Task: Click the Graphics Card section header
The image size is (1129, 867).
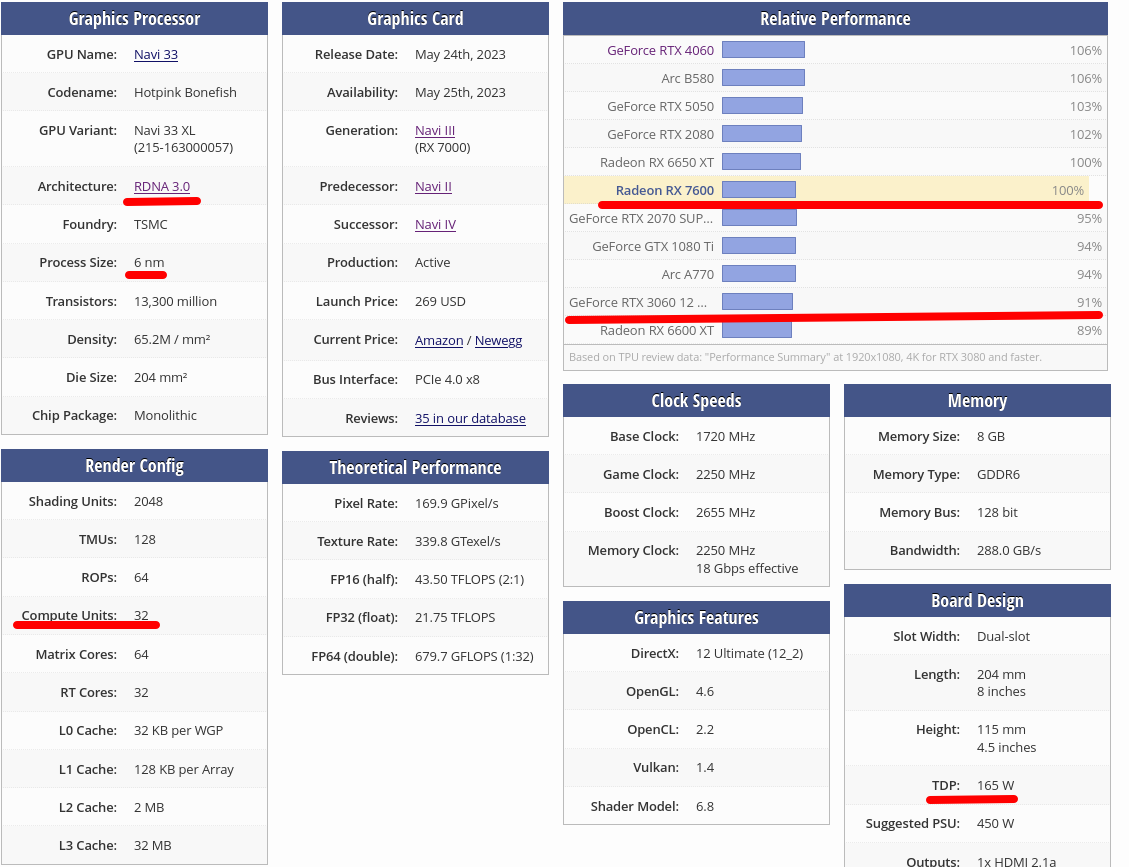Action: 415,19
